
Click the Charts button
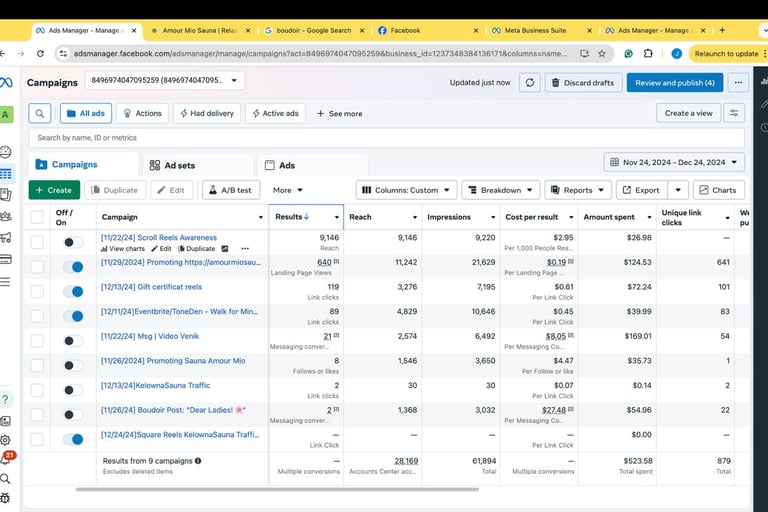(719, 190)
